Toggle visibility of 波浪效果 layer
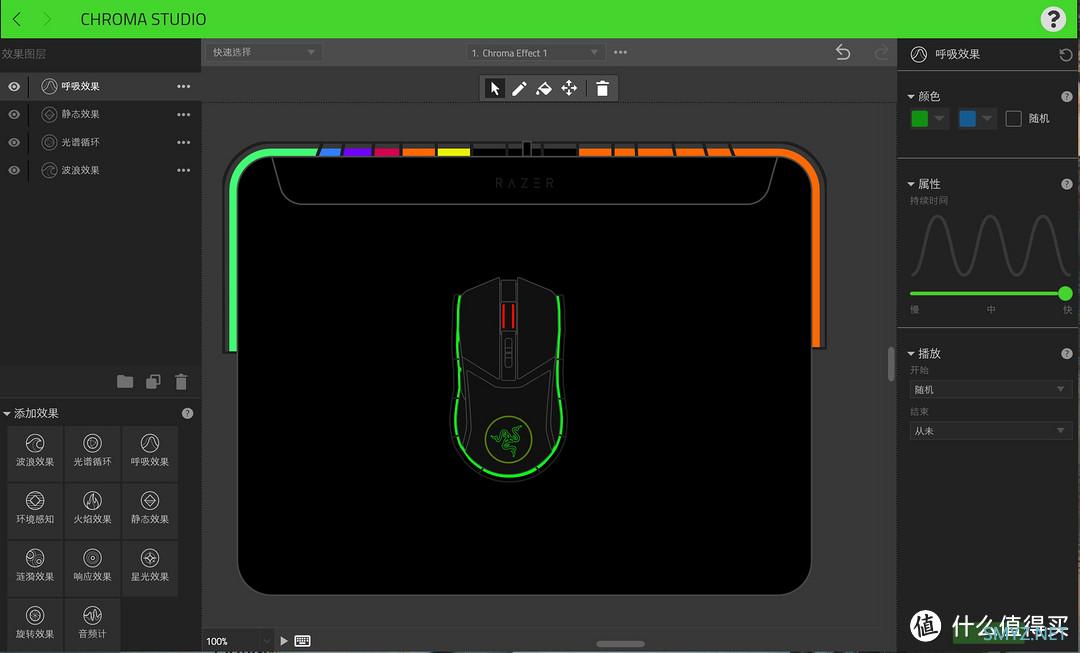 pos(14,170)
